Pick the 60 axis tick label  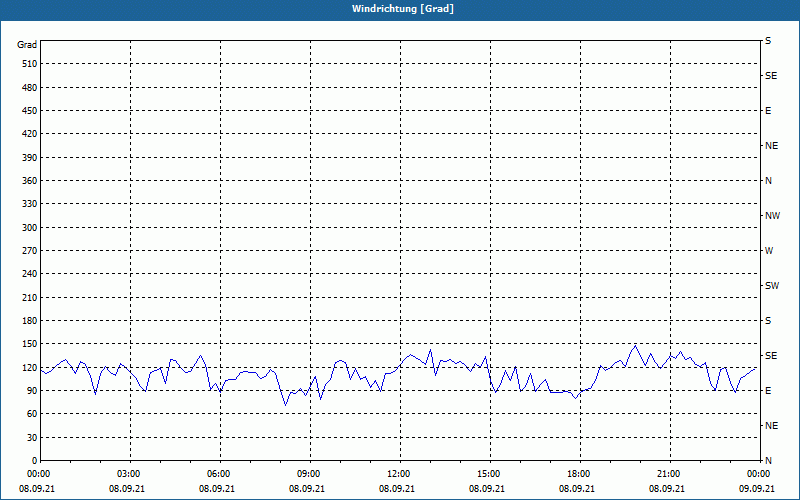point(32,414)
